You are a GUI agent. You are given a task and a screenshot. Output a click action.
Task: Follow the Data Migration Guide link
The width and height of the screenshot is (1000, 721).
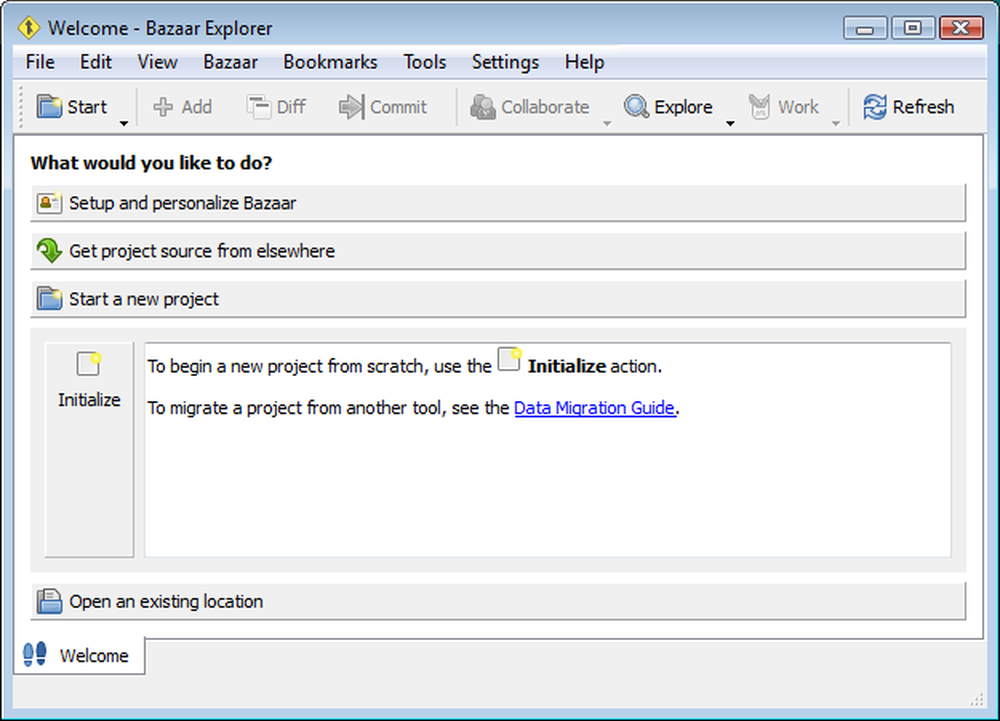coord(594,407)
